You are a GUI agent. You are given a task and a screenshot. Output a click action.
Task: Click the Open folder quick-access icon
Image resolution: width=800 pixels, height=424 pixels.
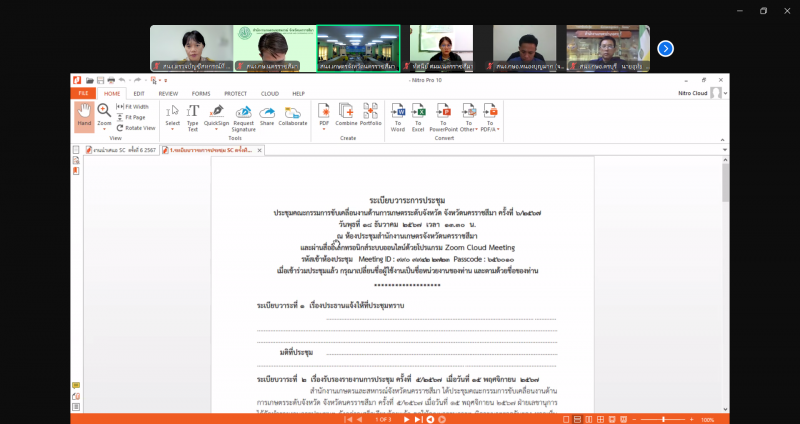tap(90, 81)
